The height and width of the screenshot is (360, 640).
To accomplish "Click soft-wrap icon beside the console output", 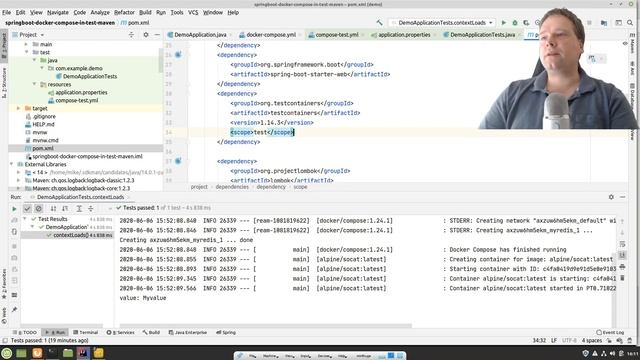I will point(622,244).
